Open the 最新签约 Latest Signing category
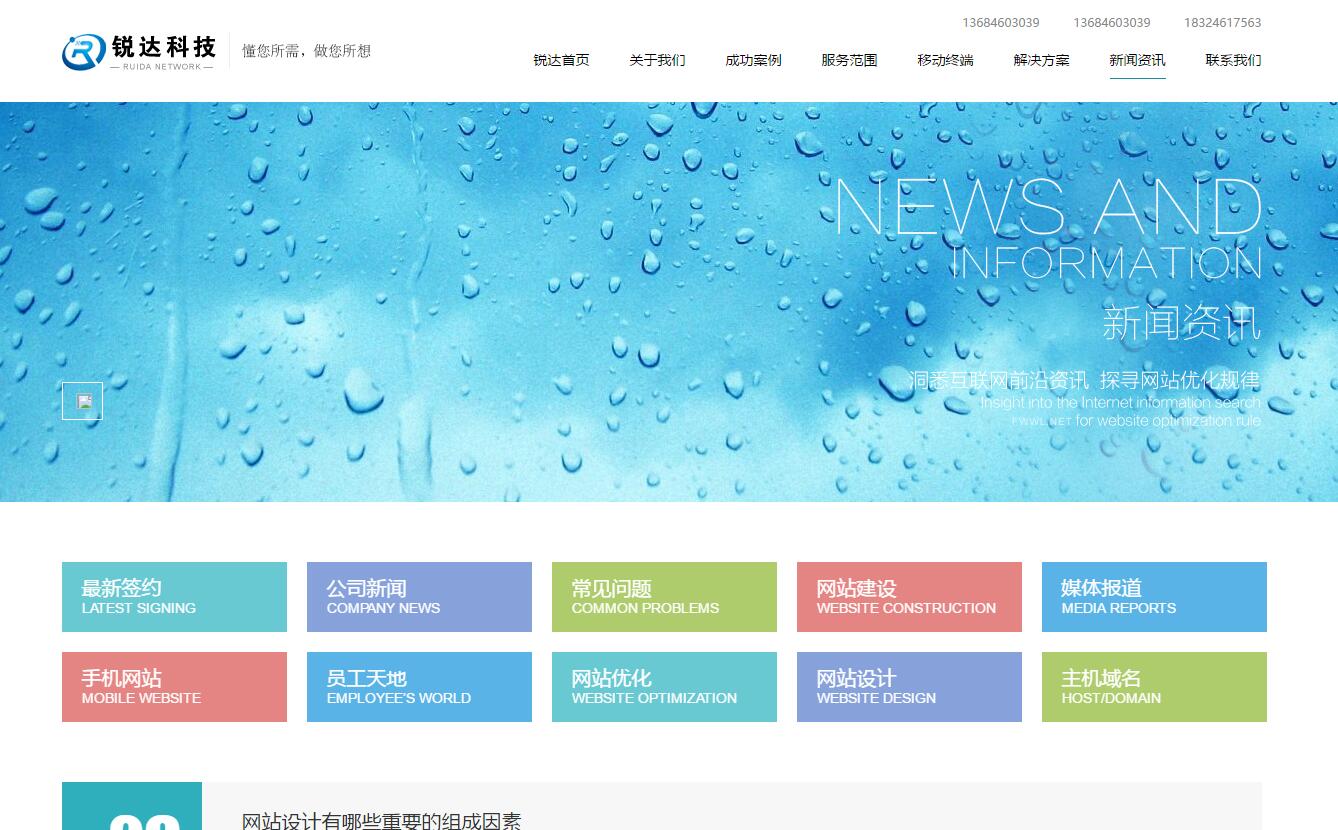This screenshot has width=1338, height=830. [x=174, y=597]
